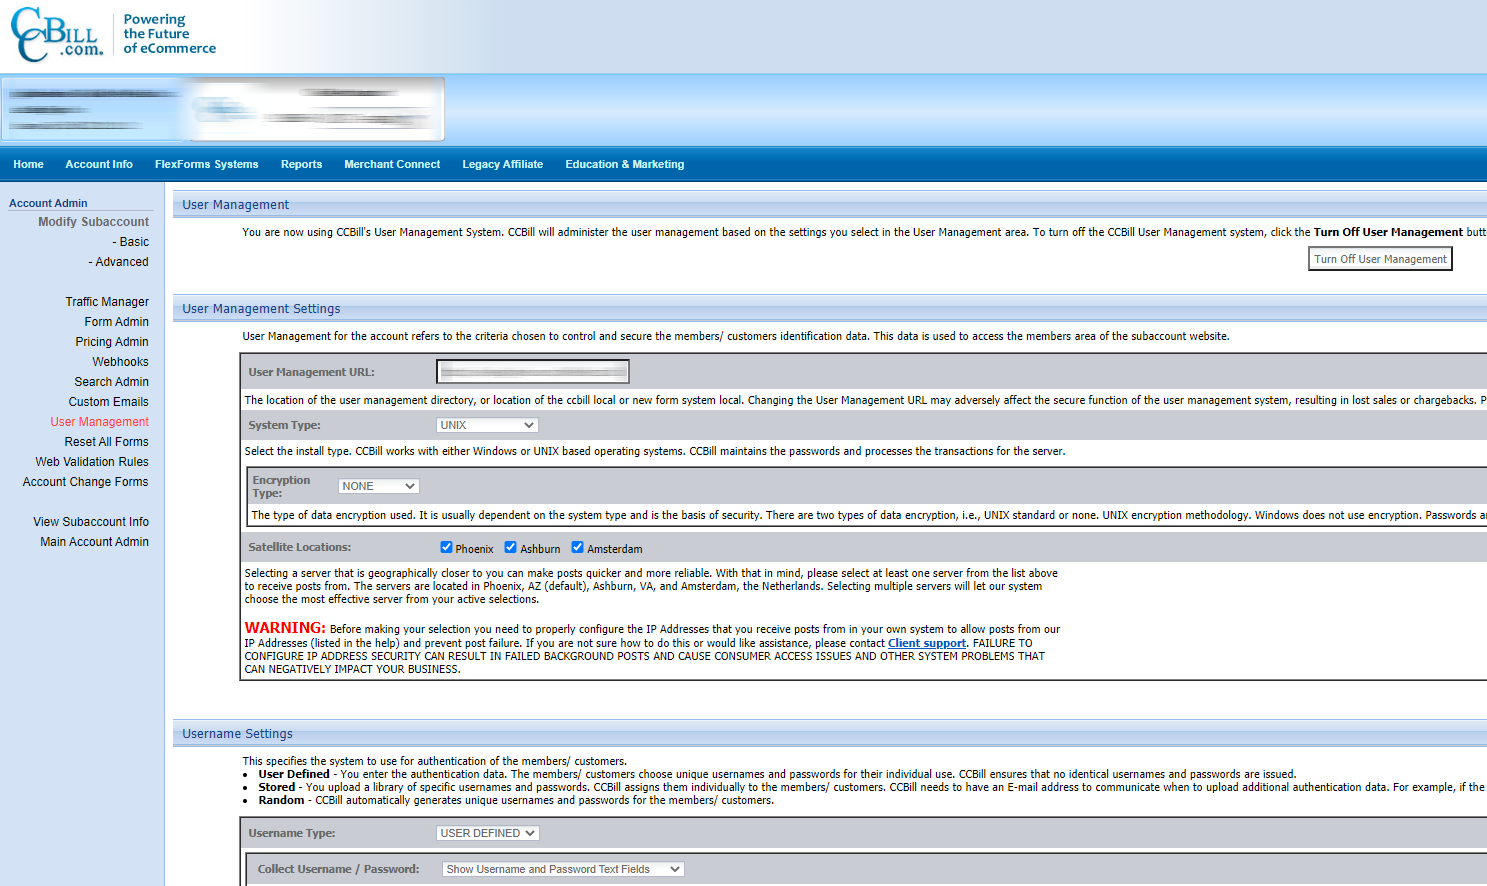Open Search Admin
Image resolution: width=1487 pixels, height=886 pixels.
click(x=111, y=382)
